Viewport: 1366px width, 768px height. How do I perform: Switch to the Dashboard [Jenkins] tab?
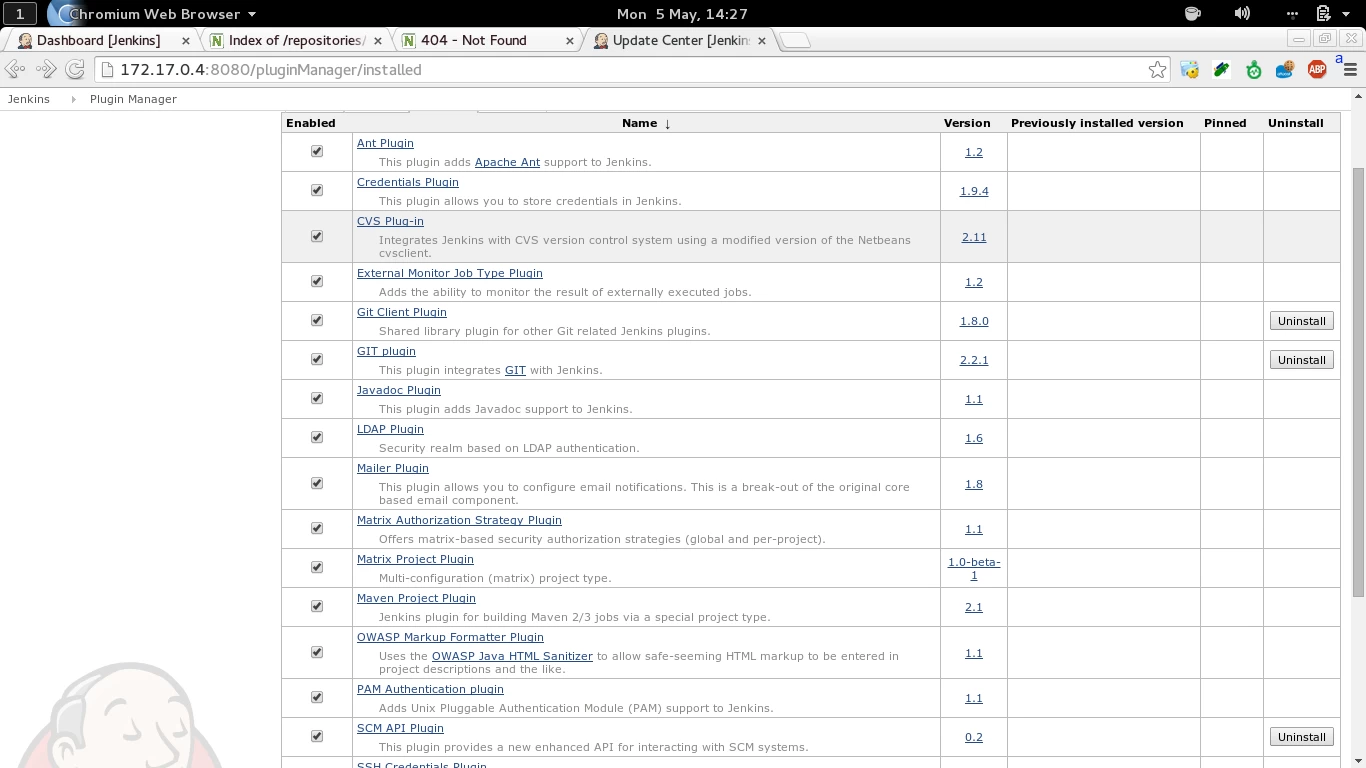[x=98, y=40]
